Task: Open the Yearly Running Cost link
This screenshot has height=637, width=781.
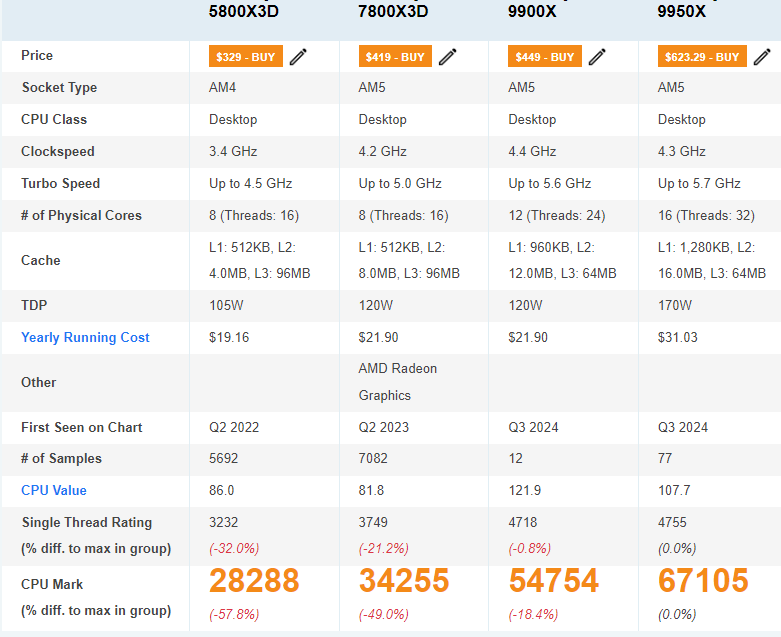Action: click(85, 337)
